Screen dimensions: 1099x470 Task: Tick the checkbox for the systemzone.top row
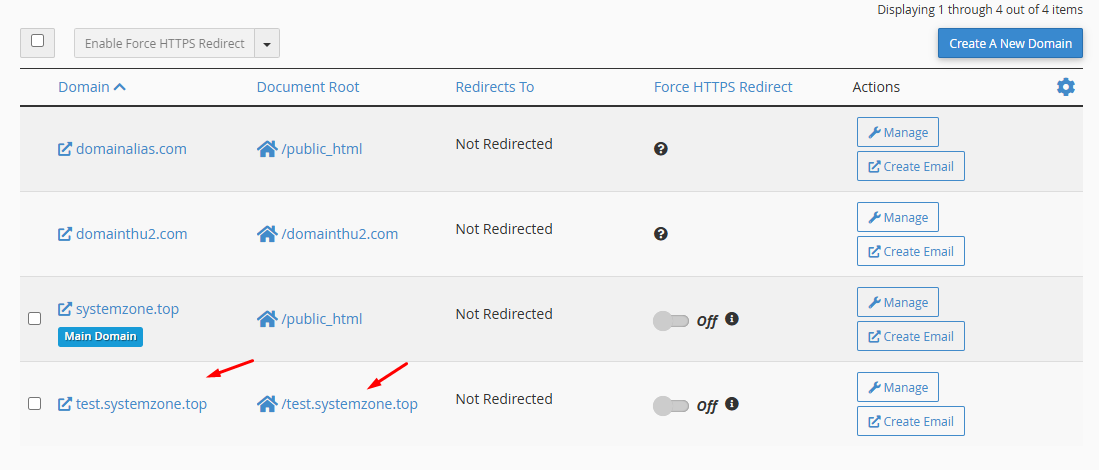[x=35, y=319]
